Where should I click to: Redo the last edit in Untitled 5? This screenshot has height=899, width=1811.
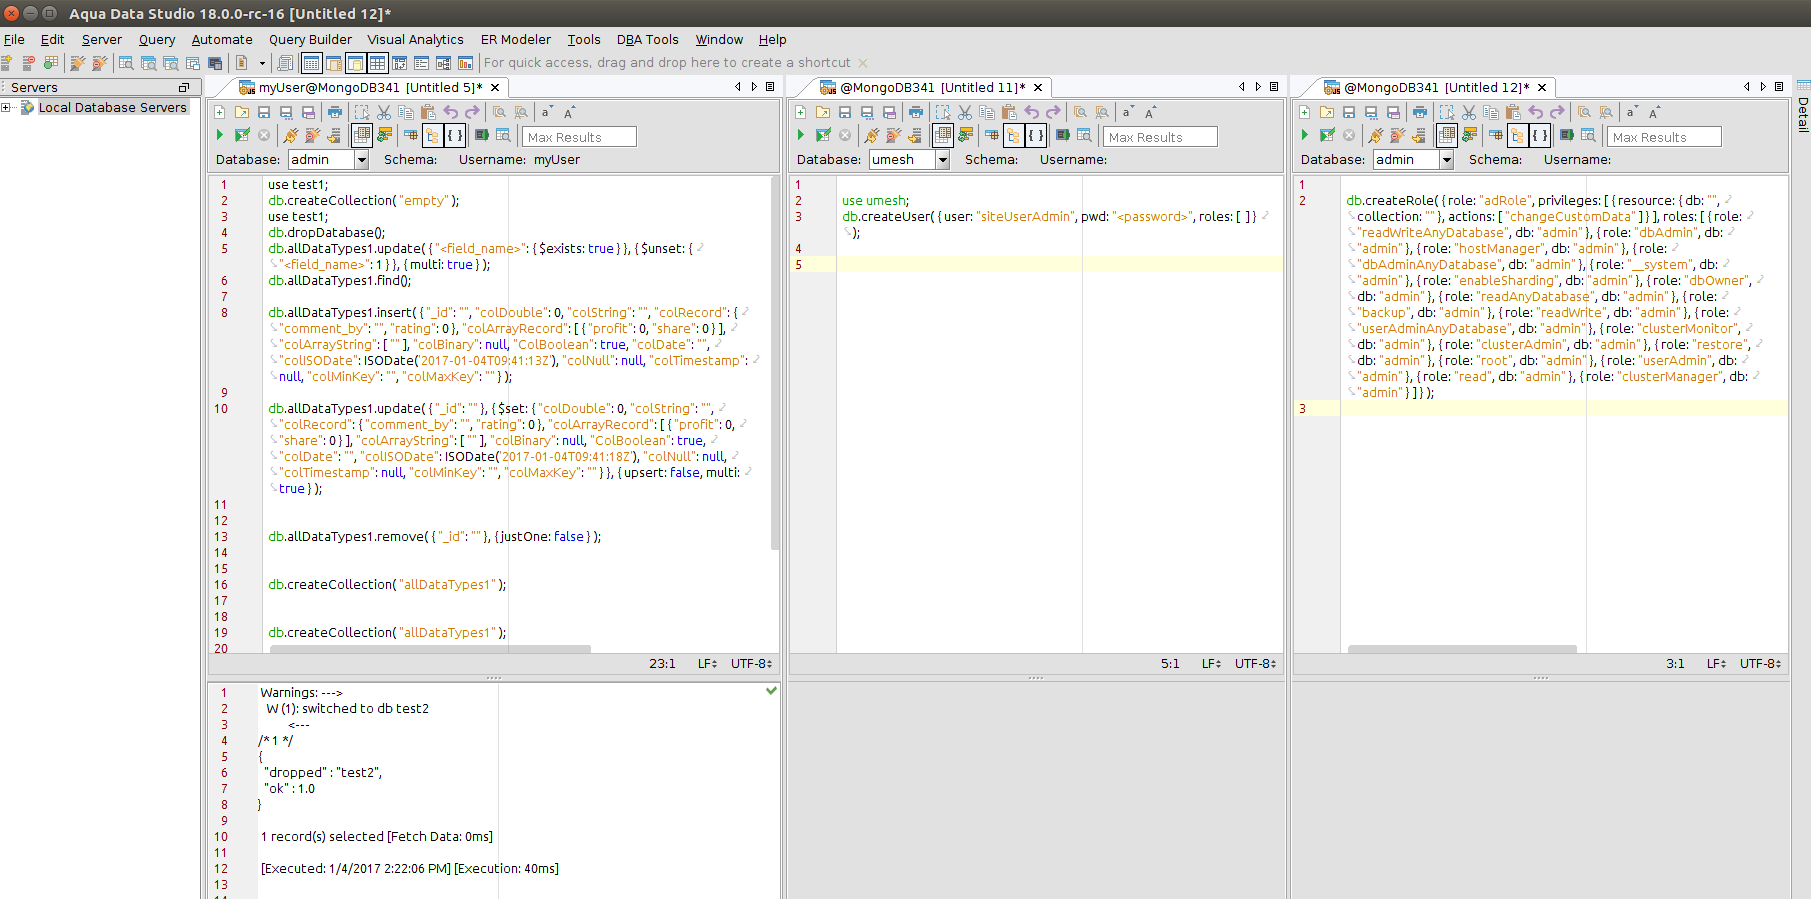(472, 112)
